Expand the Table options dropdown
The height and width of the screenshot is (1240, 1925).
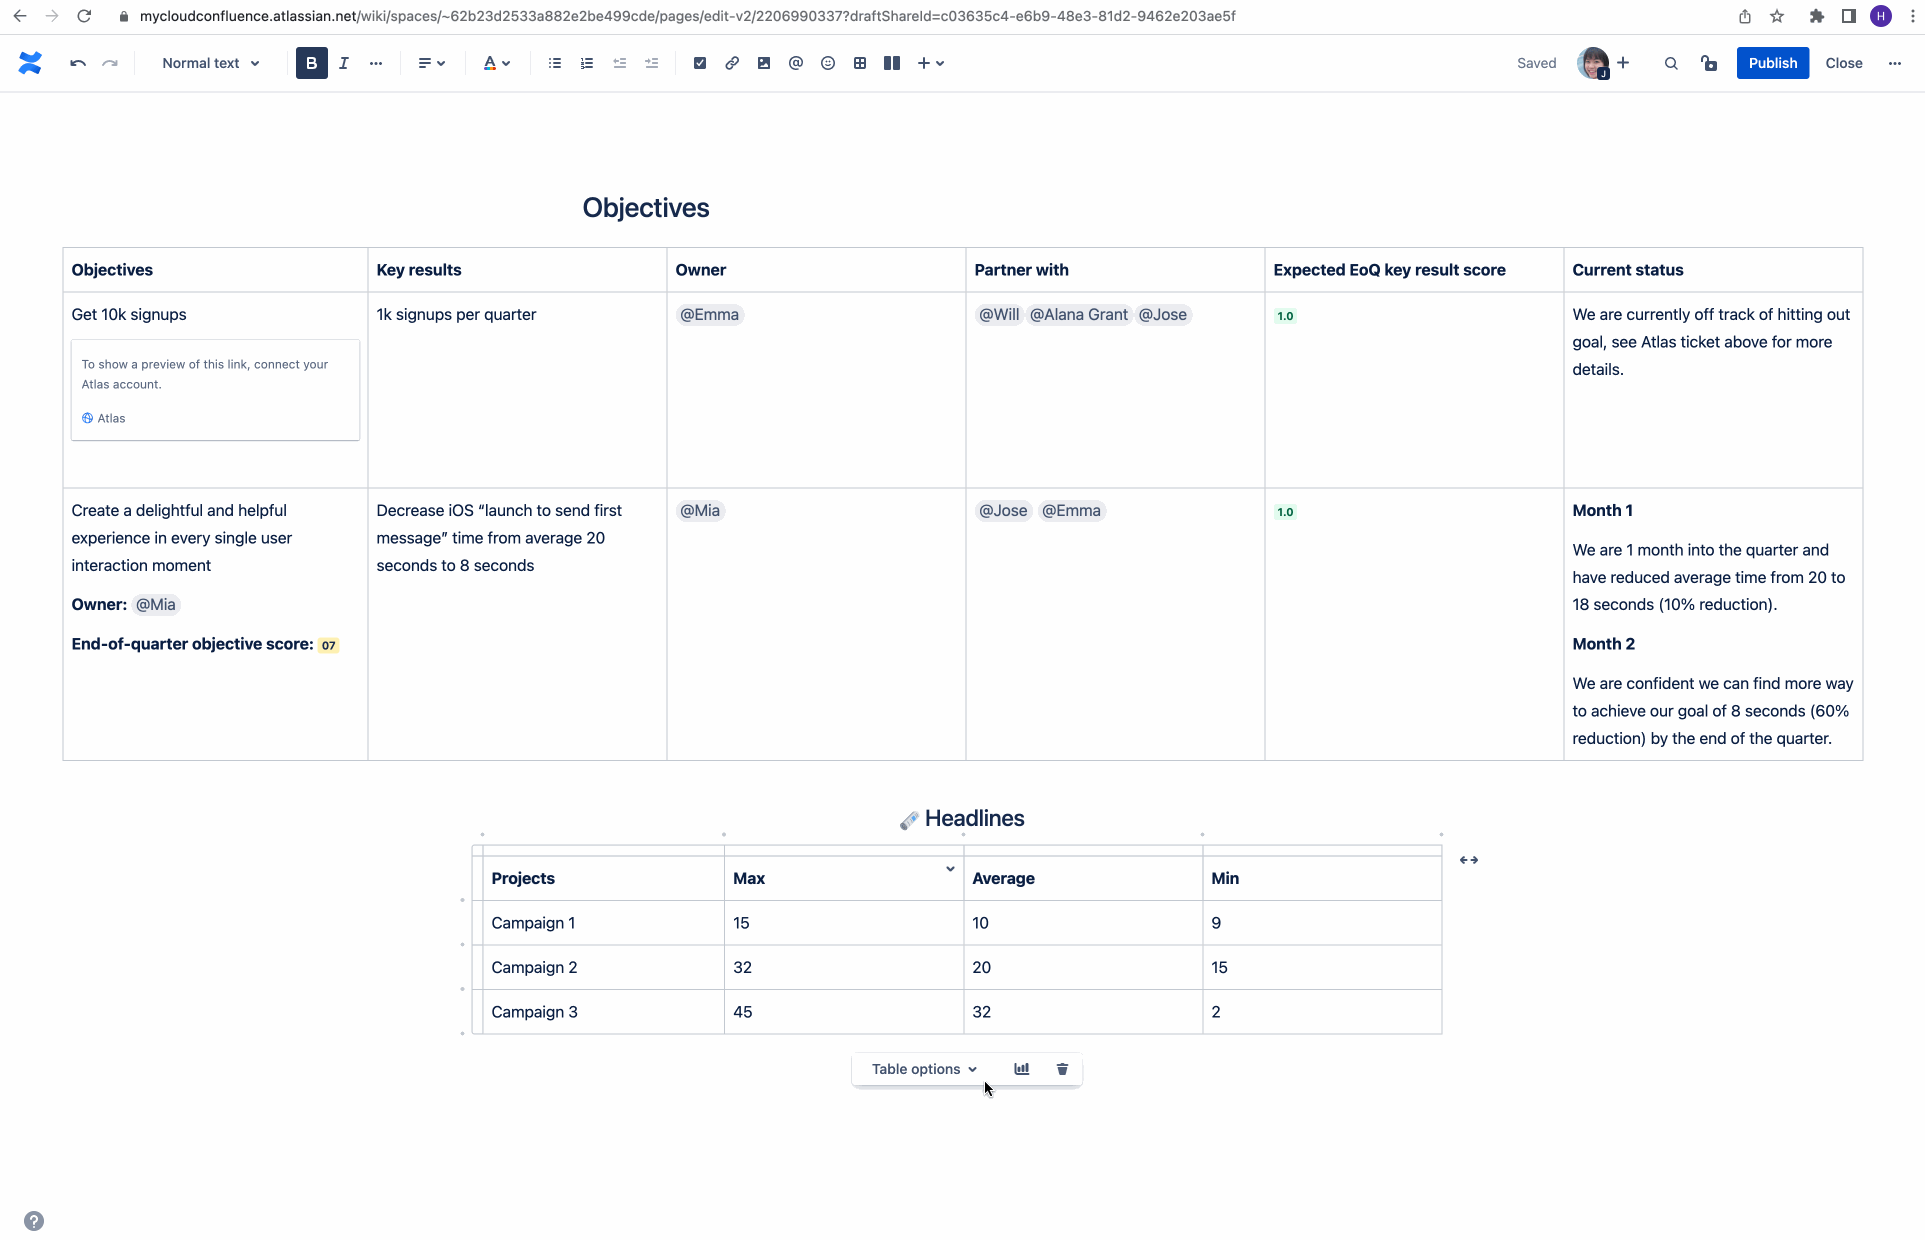point(923,1069)
